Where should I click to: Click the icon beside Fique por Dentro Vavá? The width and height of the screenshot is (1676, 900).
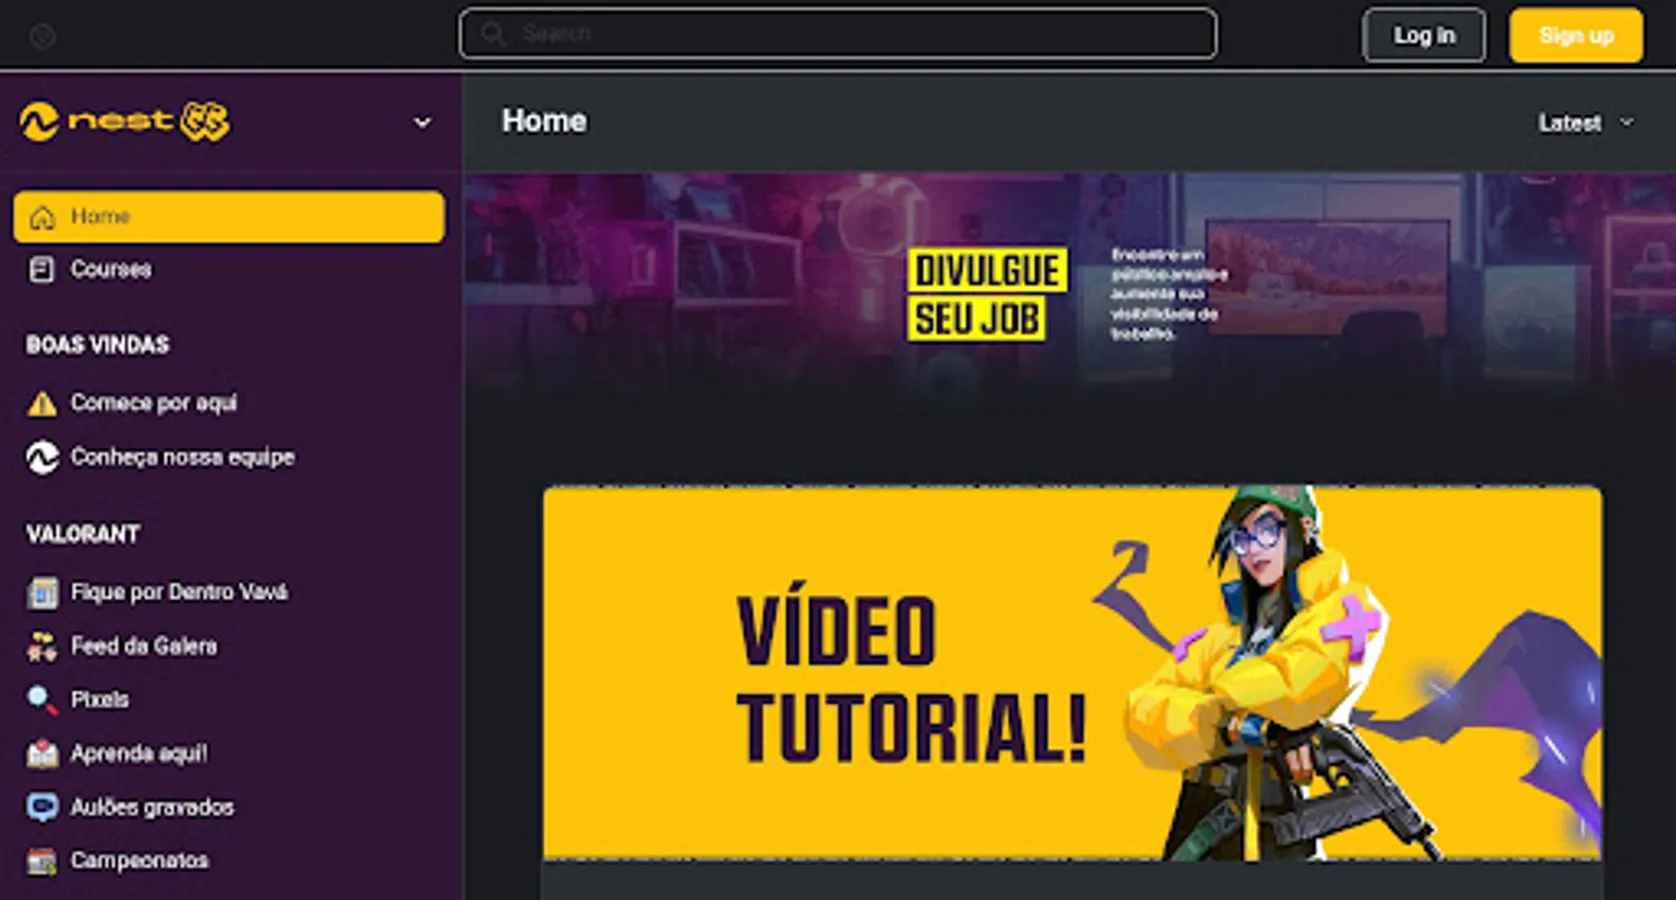42,592
